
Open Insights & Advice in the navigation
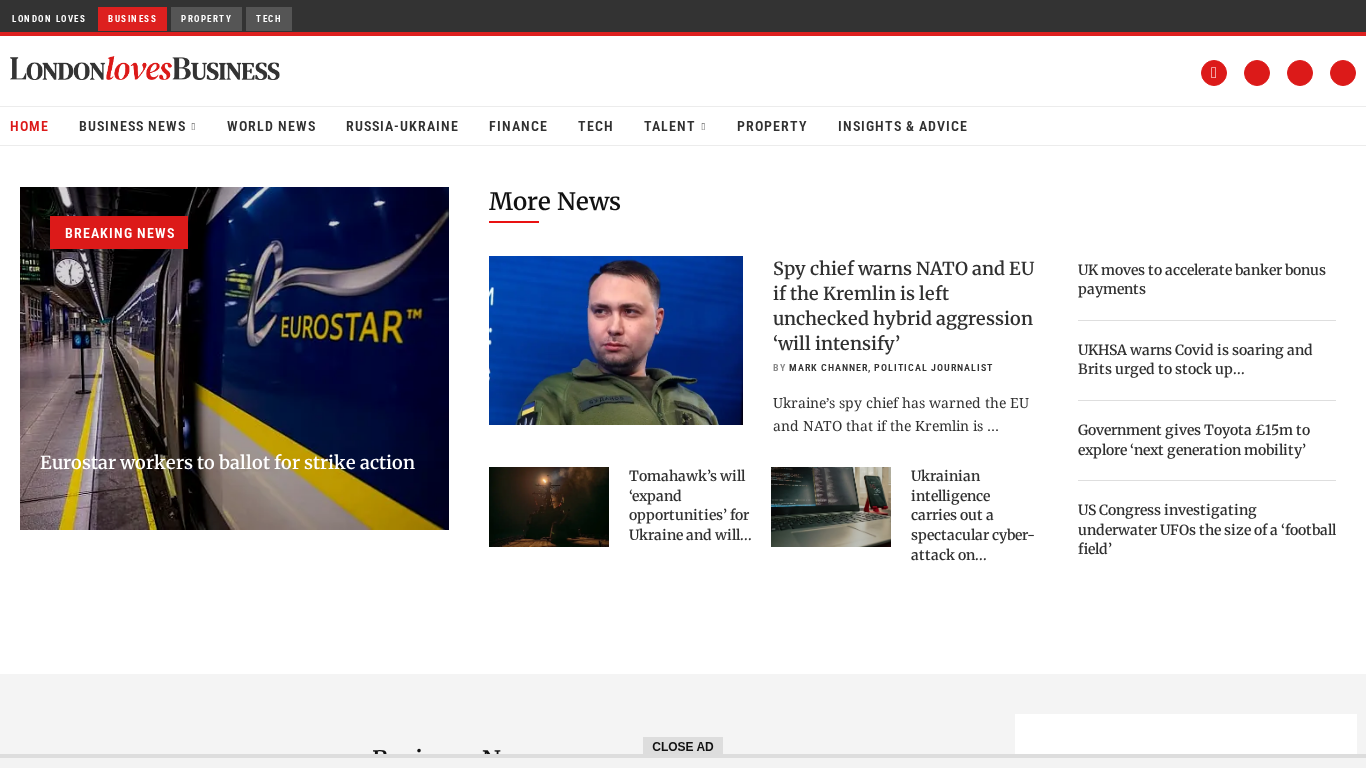[902, 127]
